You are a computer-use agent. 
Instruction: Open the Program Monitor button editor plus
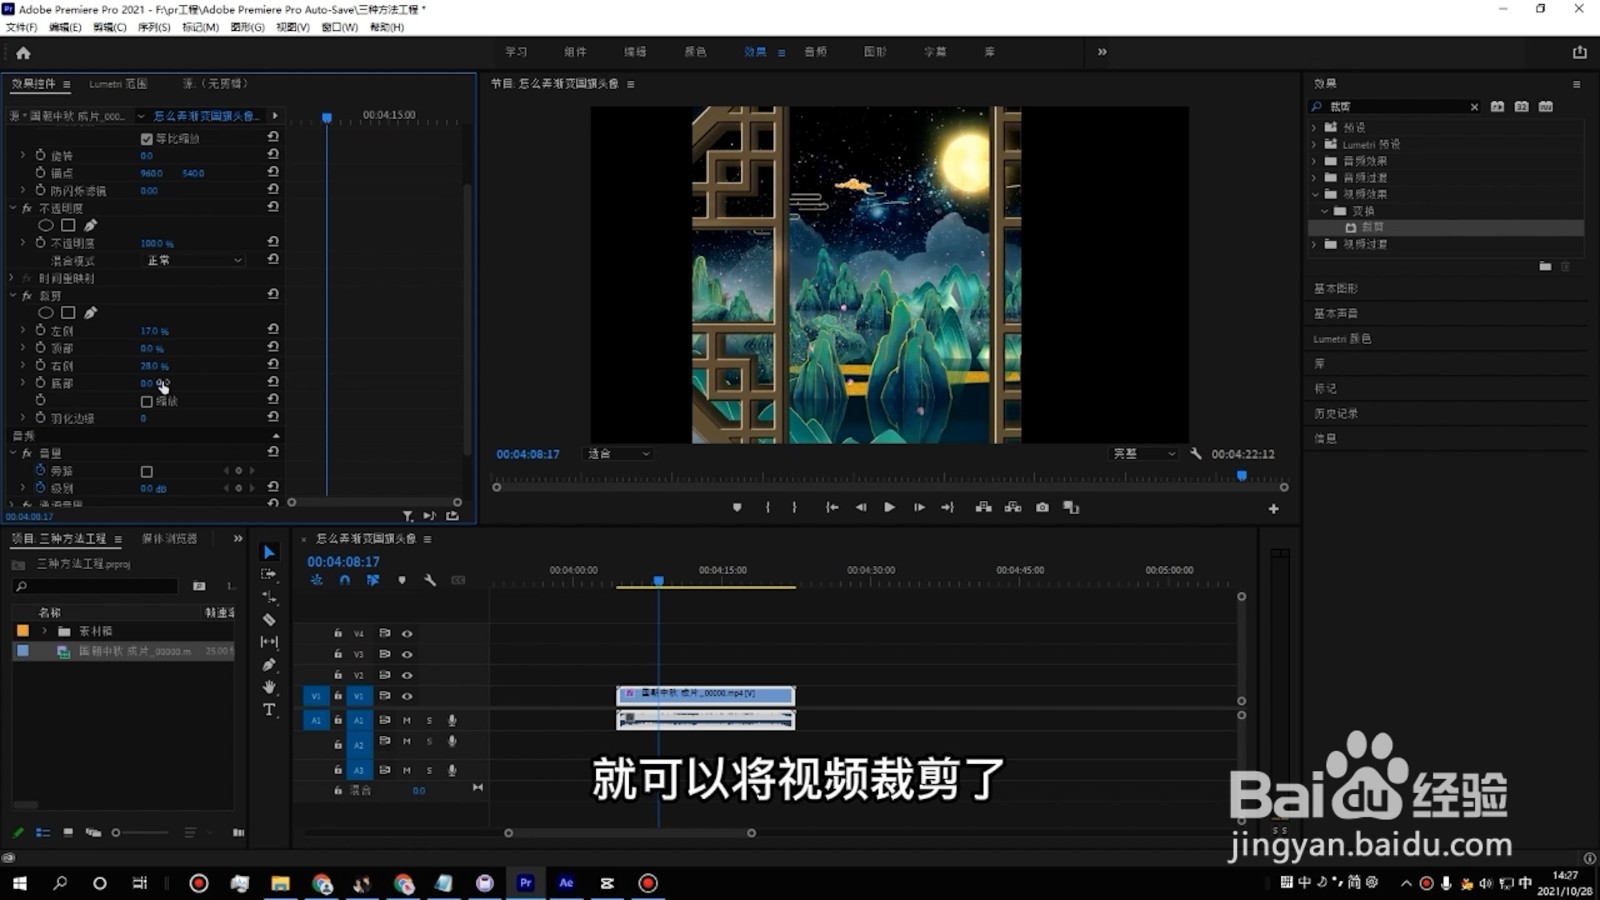coord(1273,509)
